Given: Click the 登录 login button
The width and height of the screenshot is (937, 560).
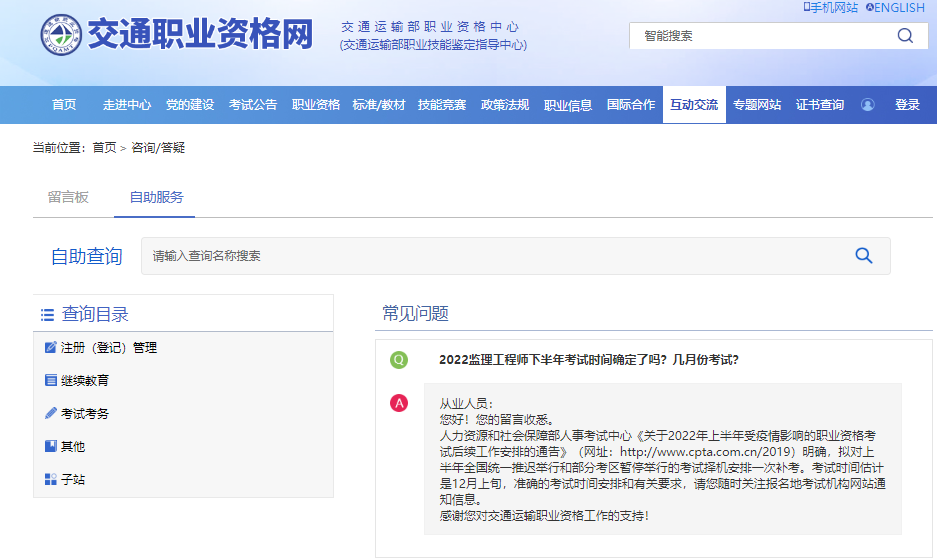Looking at the screenshot, I should (907, 105).
